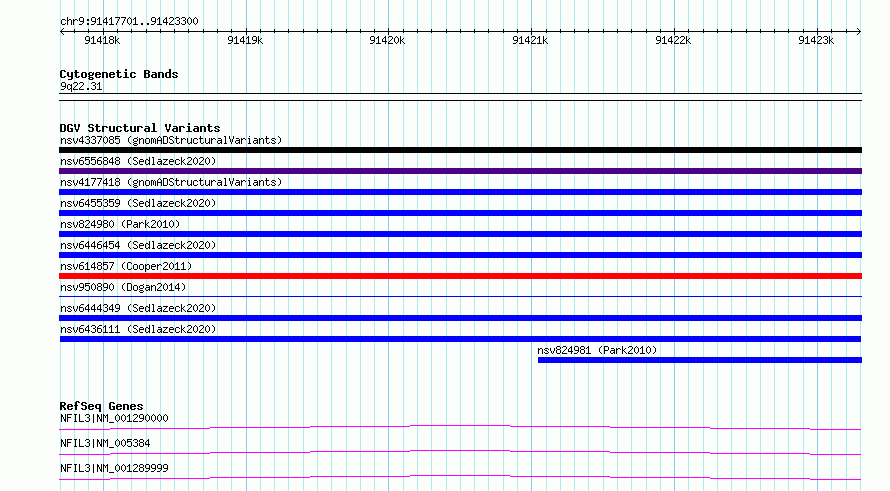Click the 91420k ruler mark
The image size is (890, 491).
click(x=387, y=40)
